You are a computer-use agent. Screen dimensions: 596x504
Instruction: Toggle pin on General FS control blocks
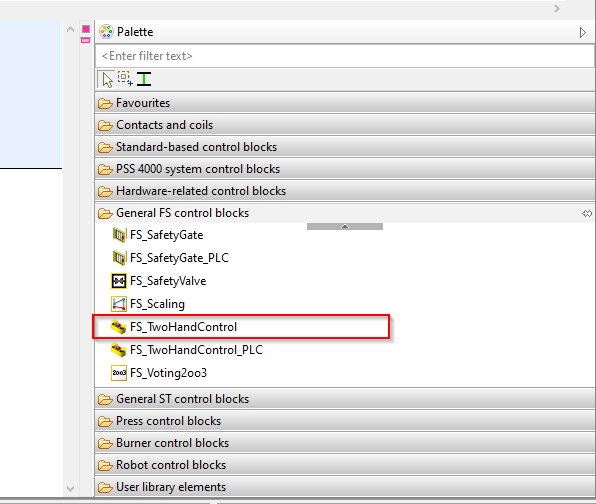tap(587, 214)
